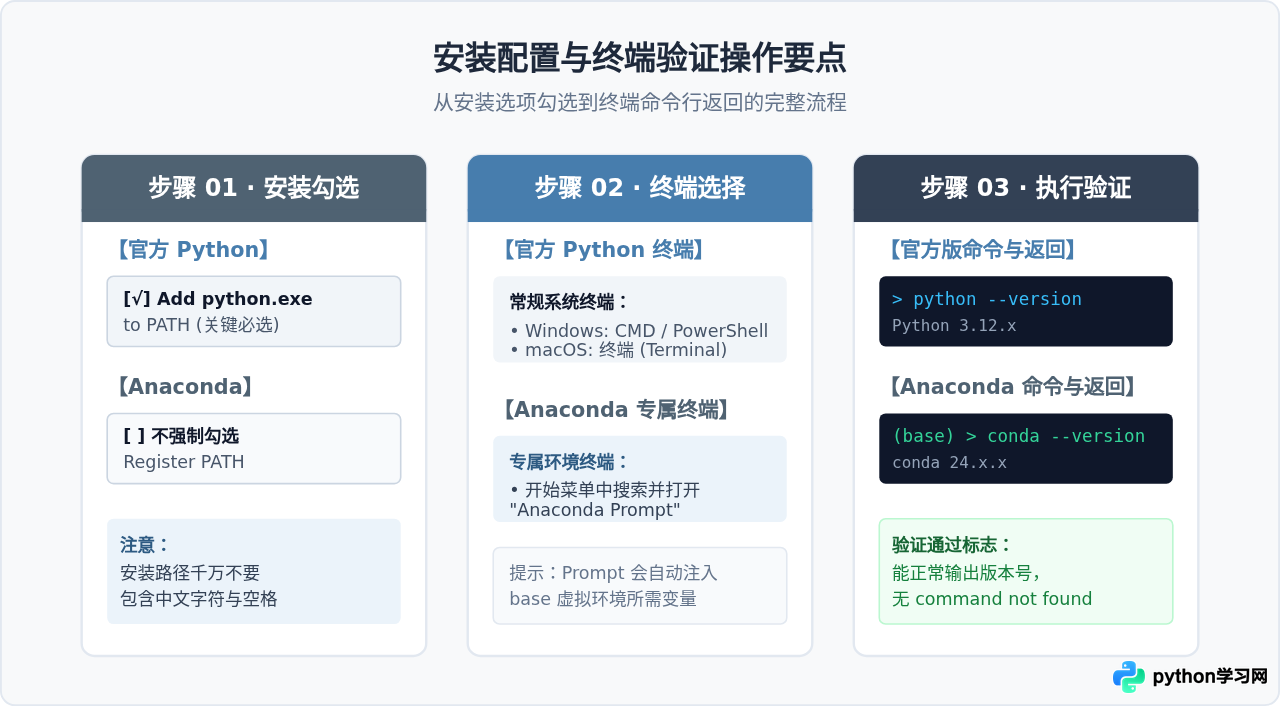Click the 【官方 Python 终端】 heading
Screen dimensions: 1280x706
click(x=604, y=250)
